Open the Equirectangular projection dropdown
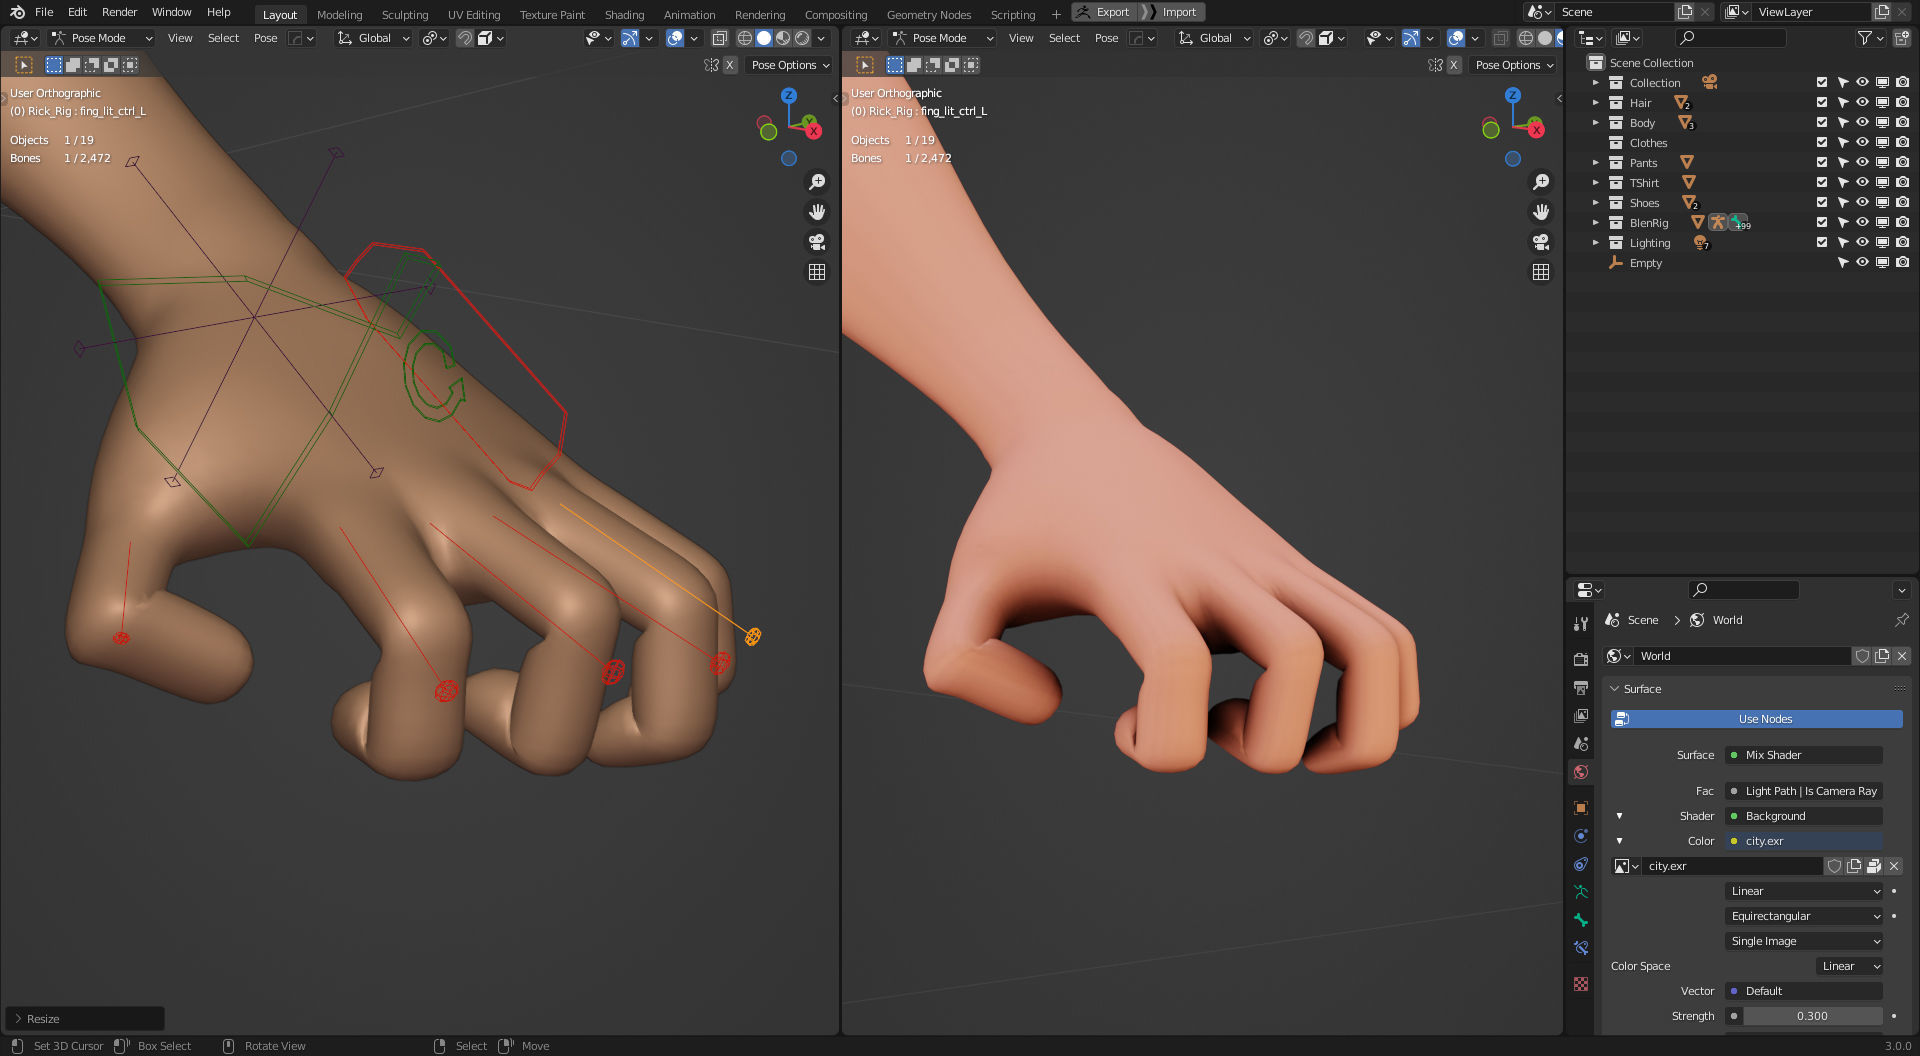 pyautogui.click(x=1805, y=916)
